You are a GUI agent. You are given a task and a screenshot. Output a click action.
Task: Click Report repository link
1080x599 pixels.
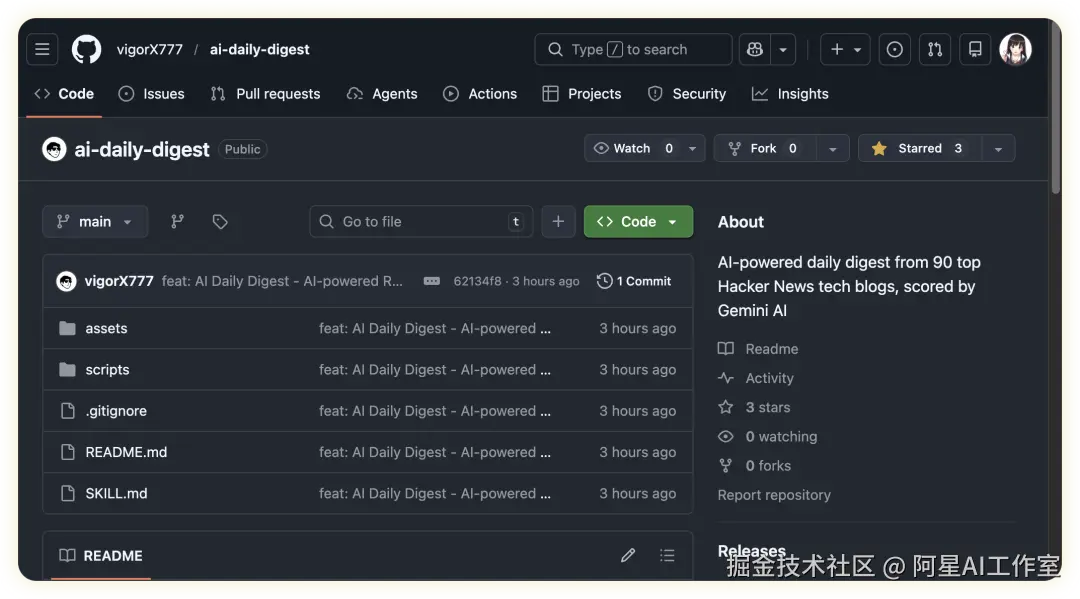pyautogui.click(x=774, y=495)
